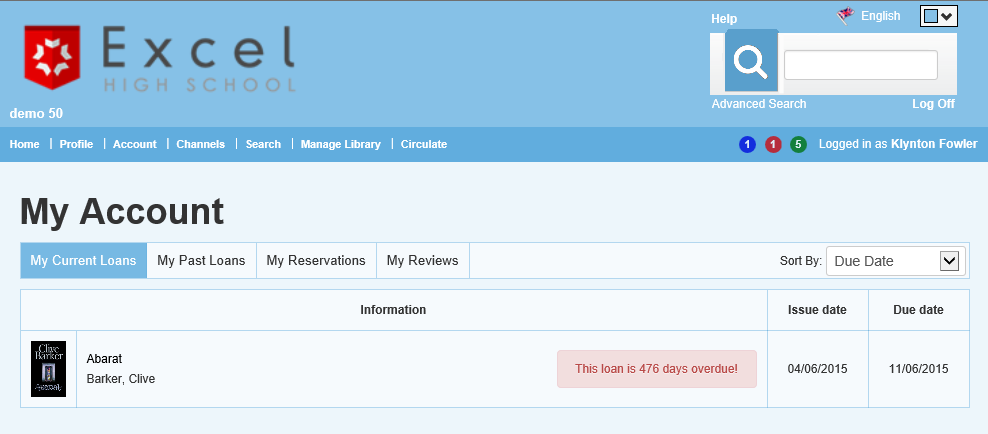Click the blue notification badge
Image resolution: width=988 pixels, height=434 pixels.
(747, 145)
